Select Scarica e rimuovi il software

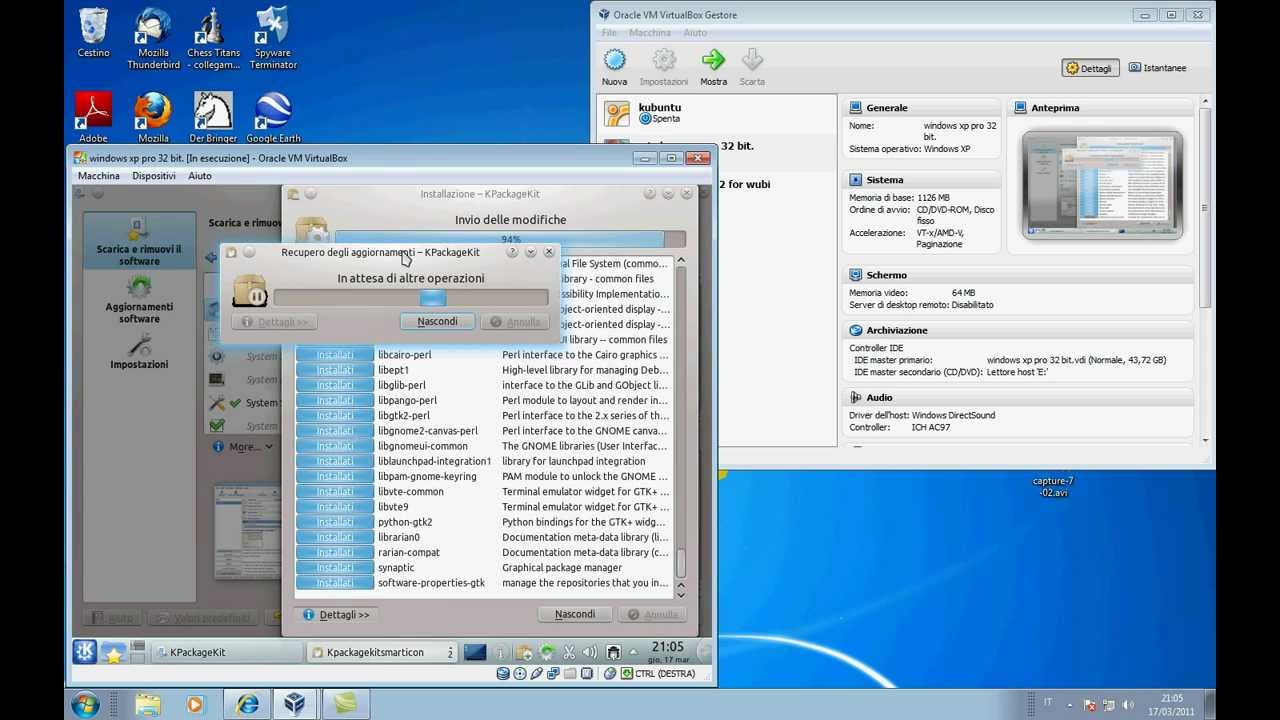click(x=139, y=241)
